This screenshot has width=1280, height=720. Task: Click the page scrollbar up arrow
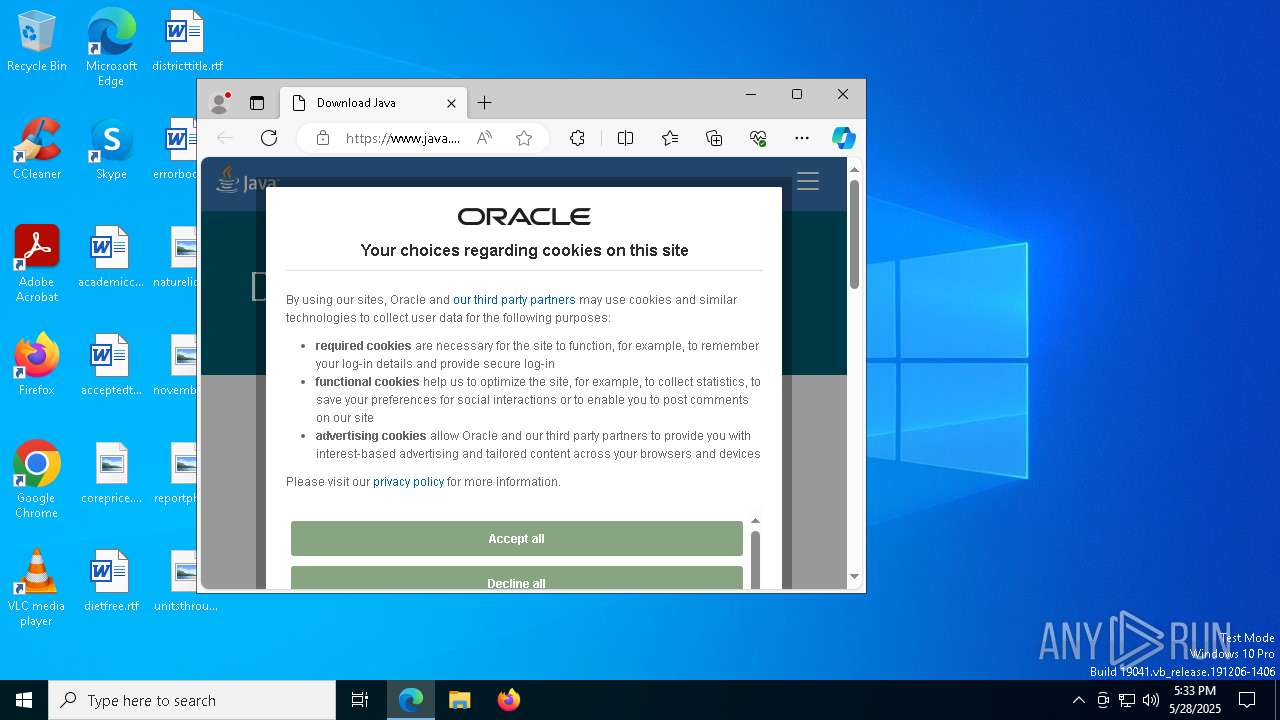854,169
